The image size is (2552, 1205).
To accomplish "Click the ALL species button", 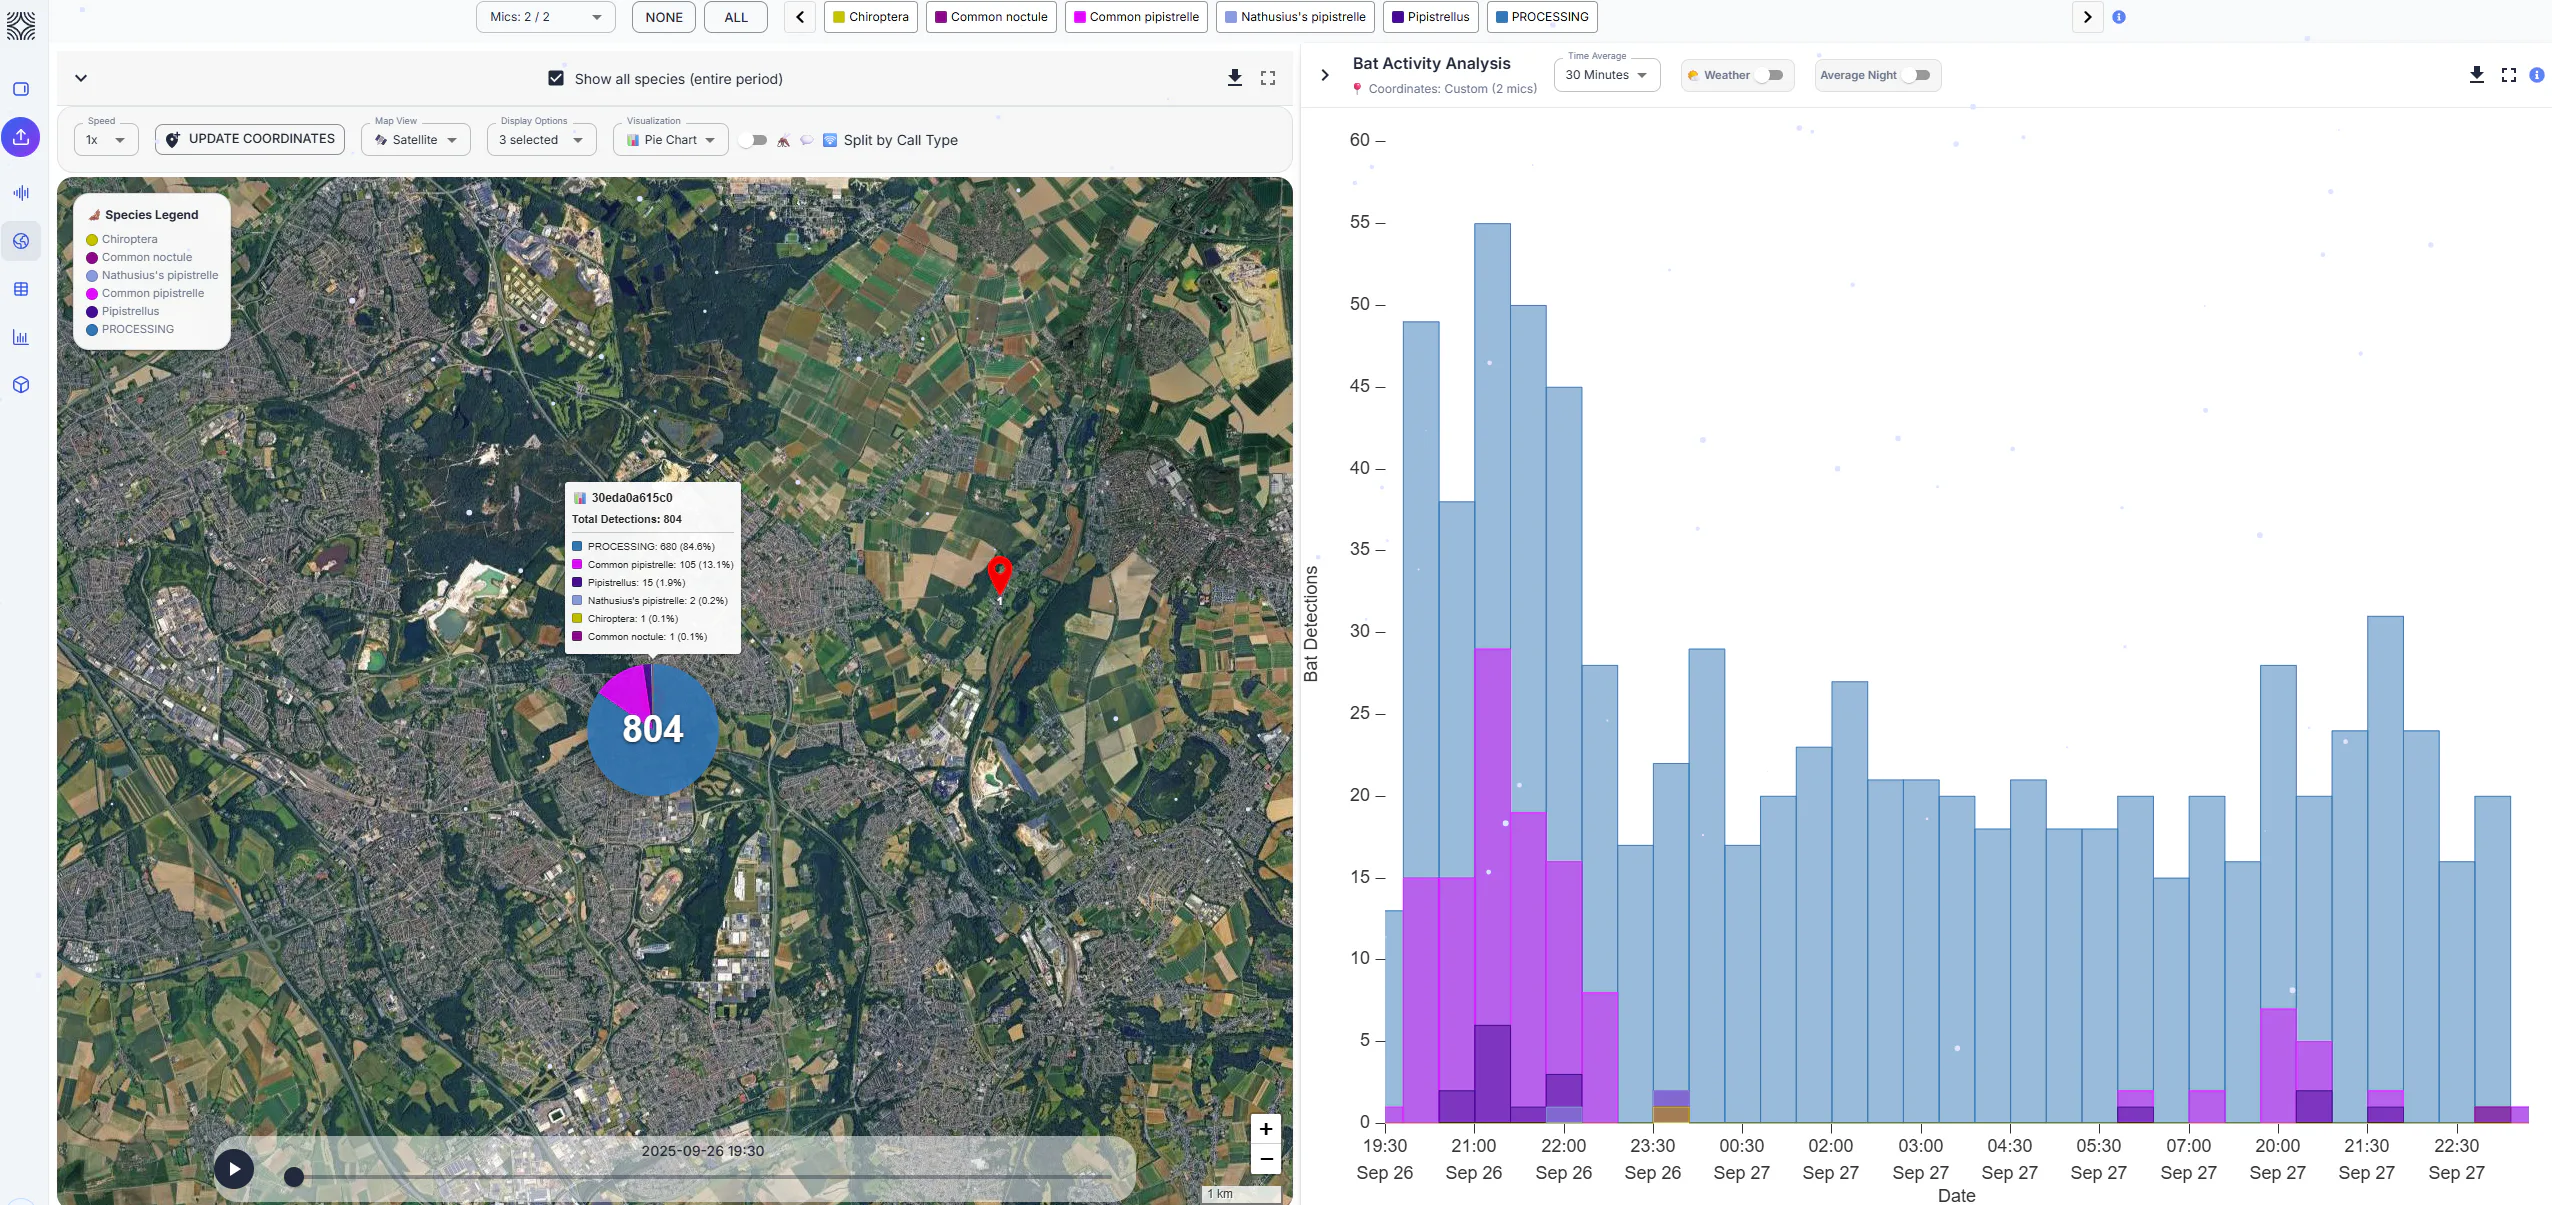I will tap(736, 17).
